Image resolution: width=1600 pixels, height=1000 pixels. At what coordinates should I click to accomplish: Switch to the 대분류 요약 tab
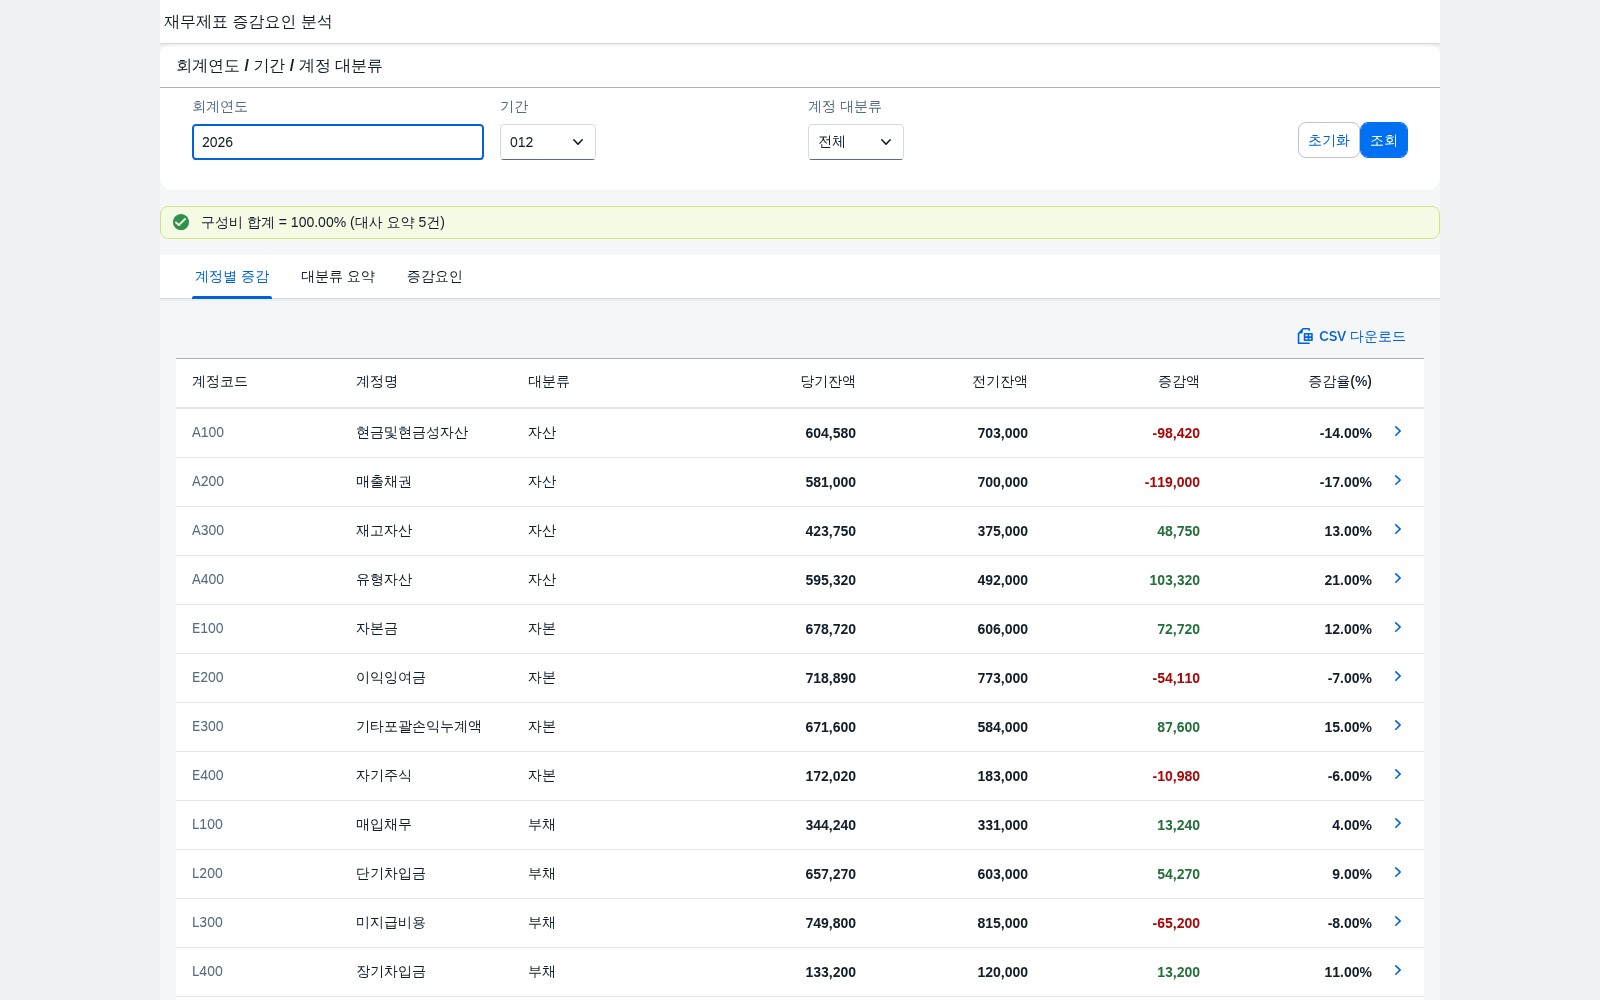point(338,277)
